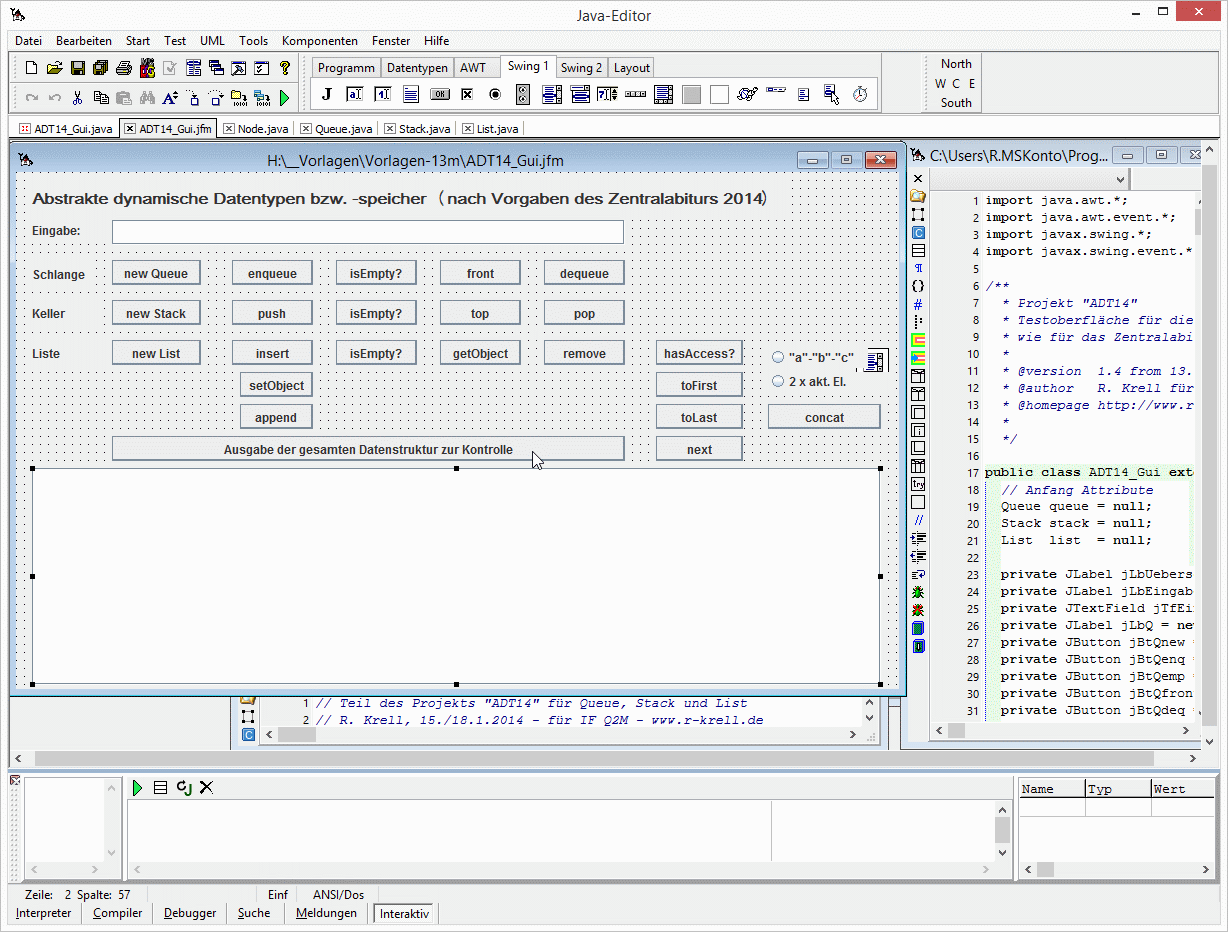Click the scissors cut icon
The width and height of the screenshot is (1228, 932).
pos(77,98)
